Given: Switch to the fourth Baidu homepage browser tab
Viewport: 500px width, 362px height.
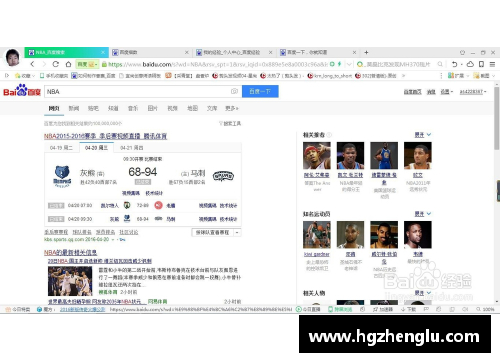Looking at the screenshot, I should 318,52.
